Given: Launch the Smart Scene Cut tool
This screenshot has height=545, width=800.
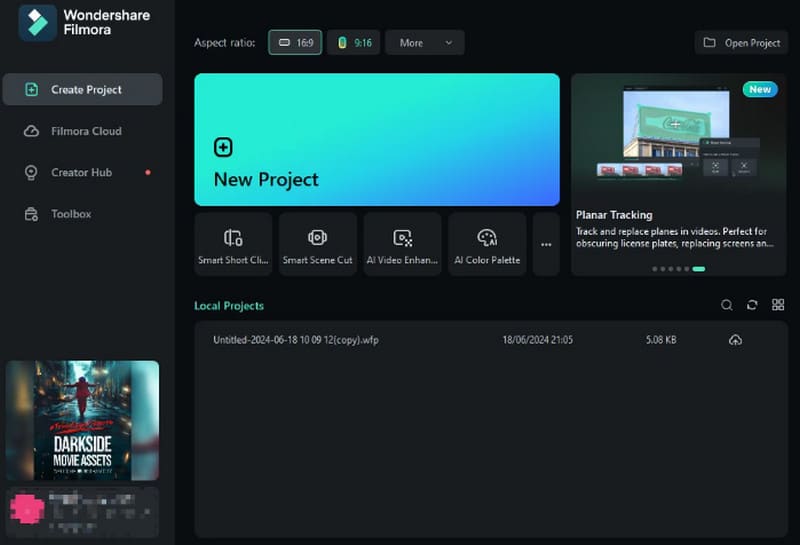Looking at the screenshot, I should pyautogui.click(x=317, y=243).
